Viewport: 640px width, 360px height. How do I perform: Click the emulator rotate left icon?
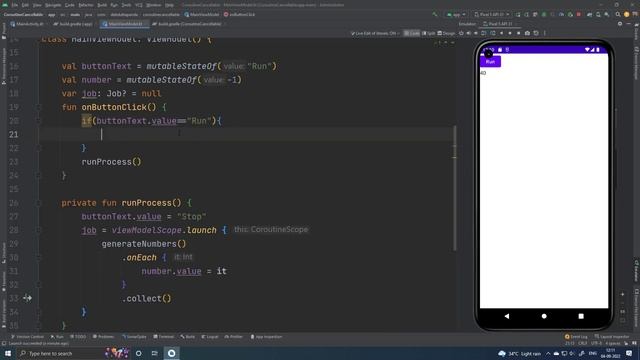coord(484,33)
